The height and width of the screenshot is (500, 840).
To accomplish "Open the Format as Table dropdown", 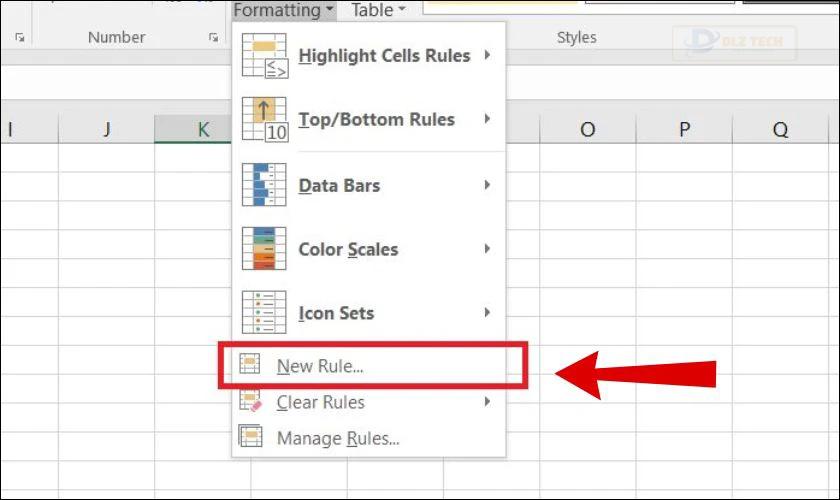I will click(x=378, y=10).
